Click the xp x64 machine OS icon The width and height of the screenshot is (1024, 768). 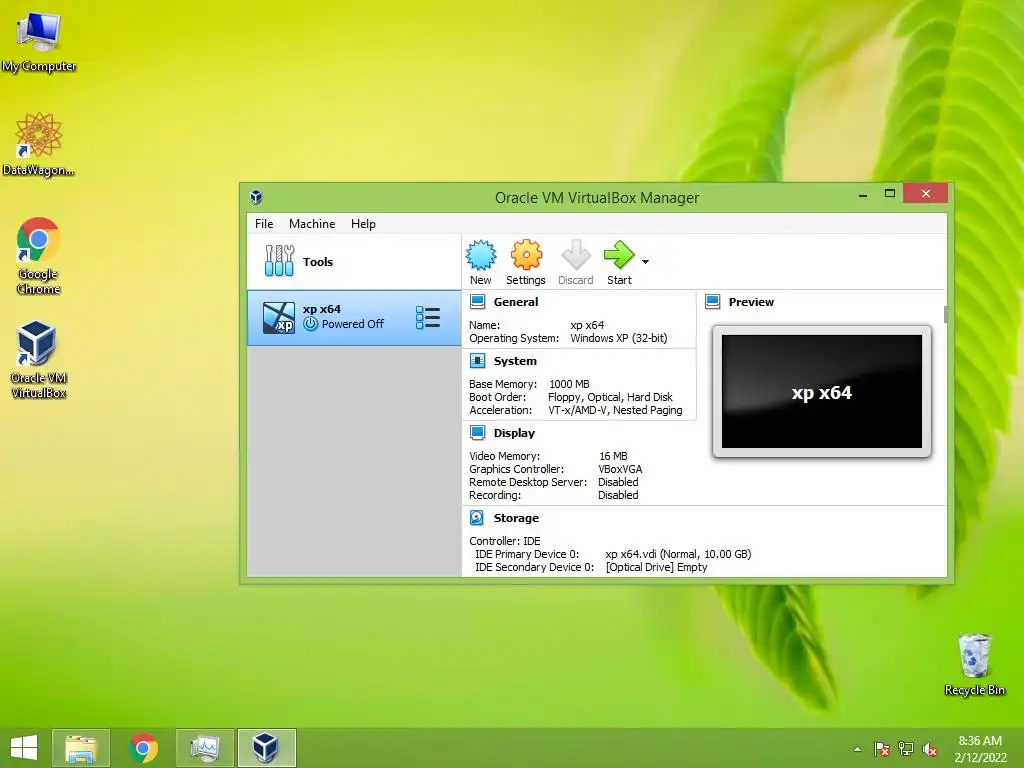tap(279, 318)
